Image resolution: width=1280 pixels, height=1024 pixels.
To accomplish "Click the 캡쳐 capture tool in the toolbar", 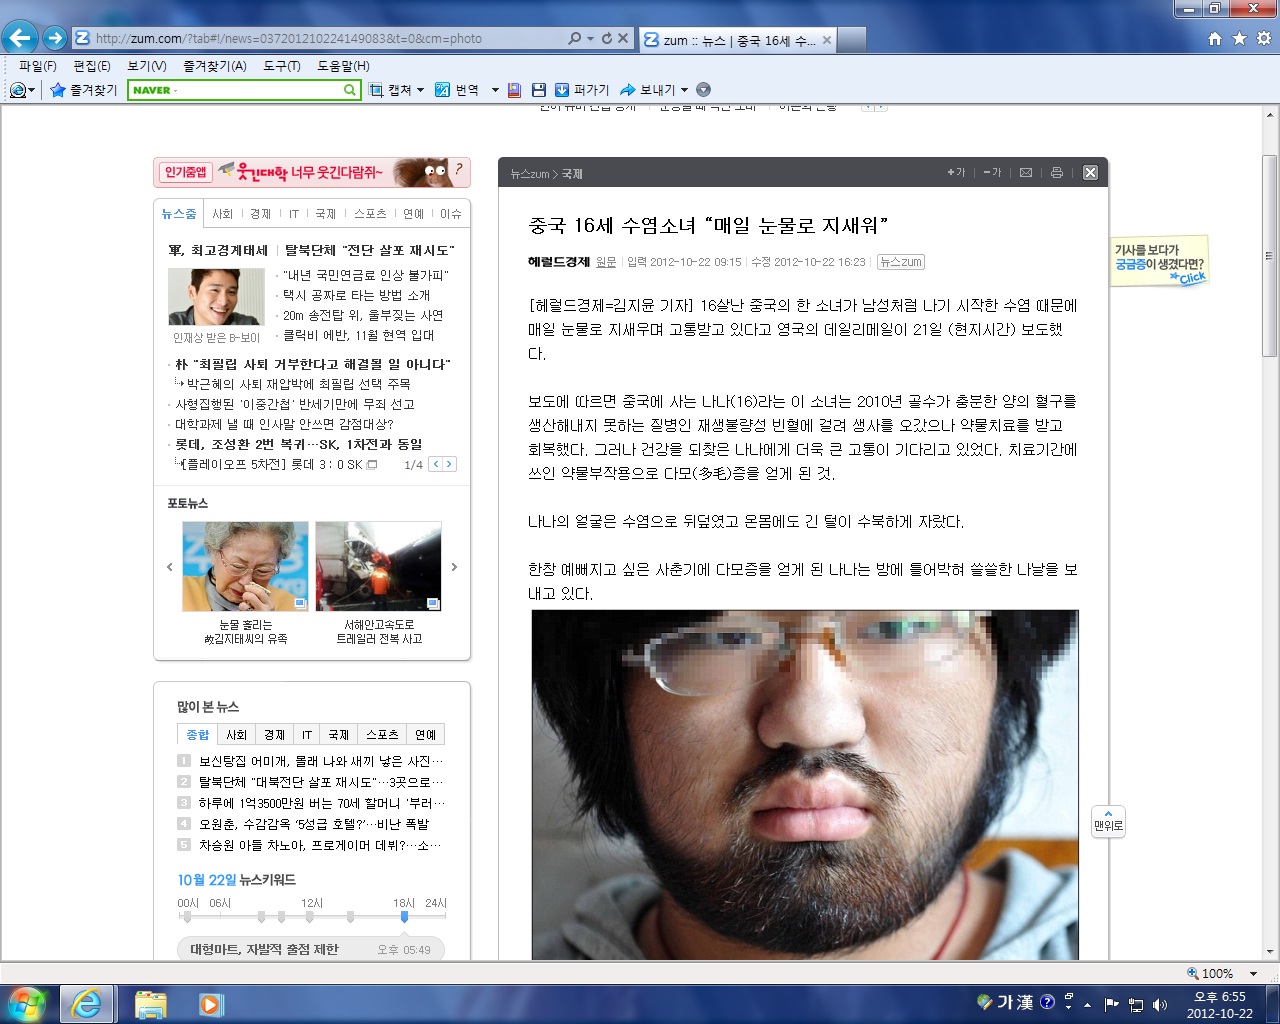I will click(x=391, y=90).
